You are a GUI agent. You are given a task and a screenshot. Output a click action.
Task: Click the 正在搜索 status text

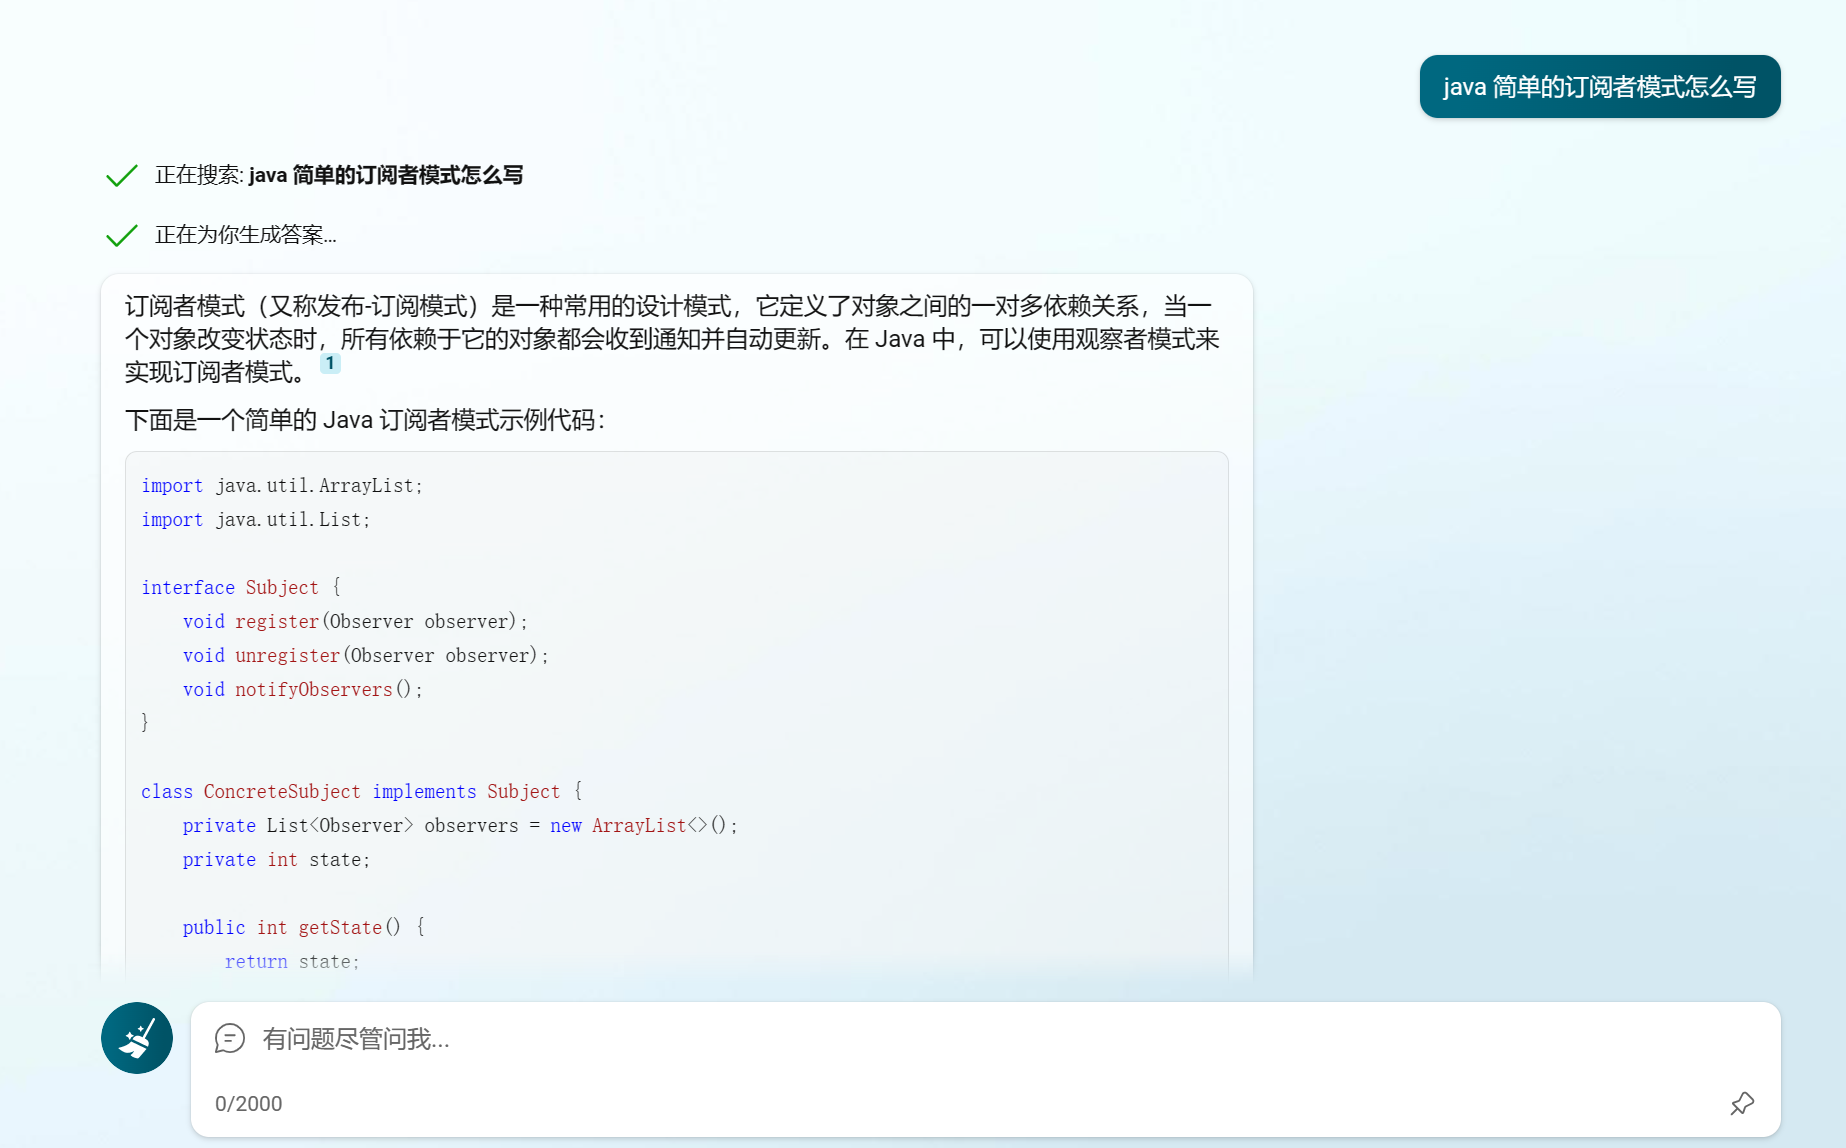339,175
